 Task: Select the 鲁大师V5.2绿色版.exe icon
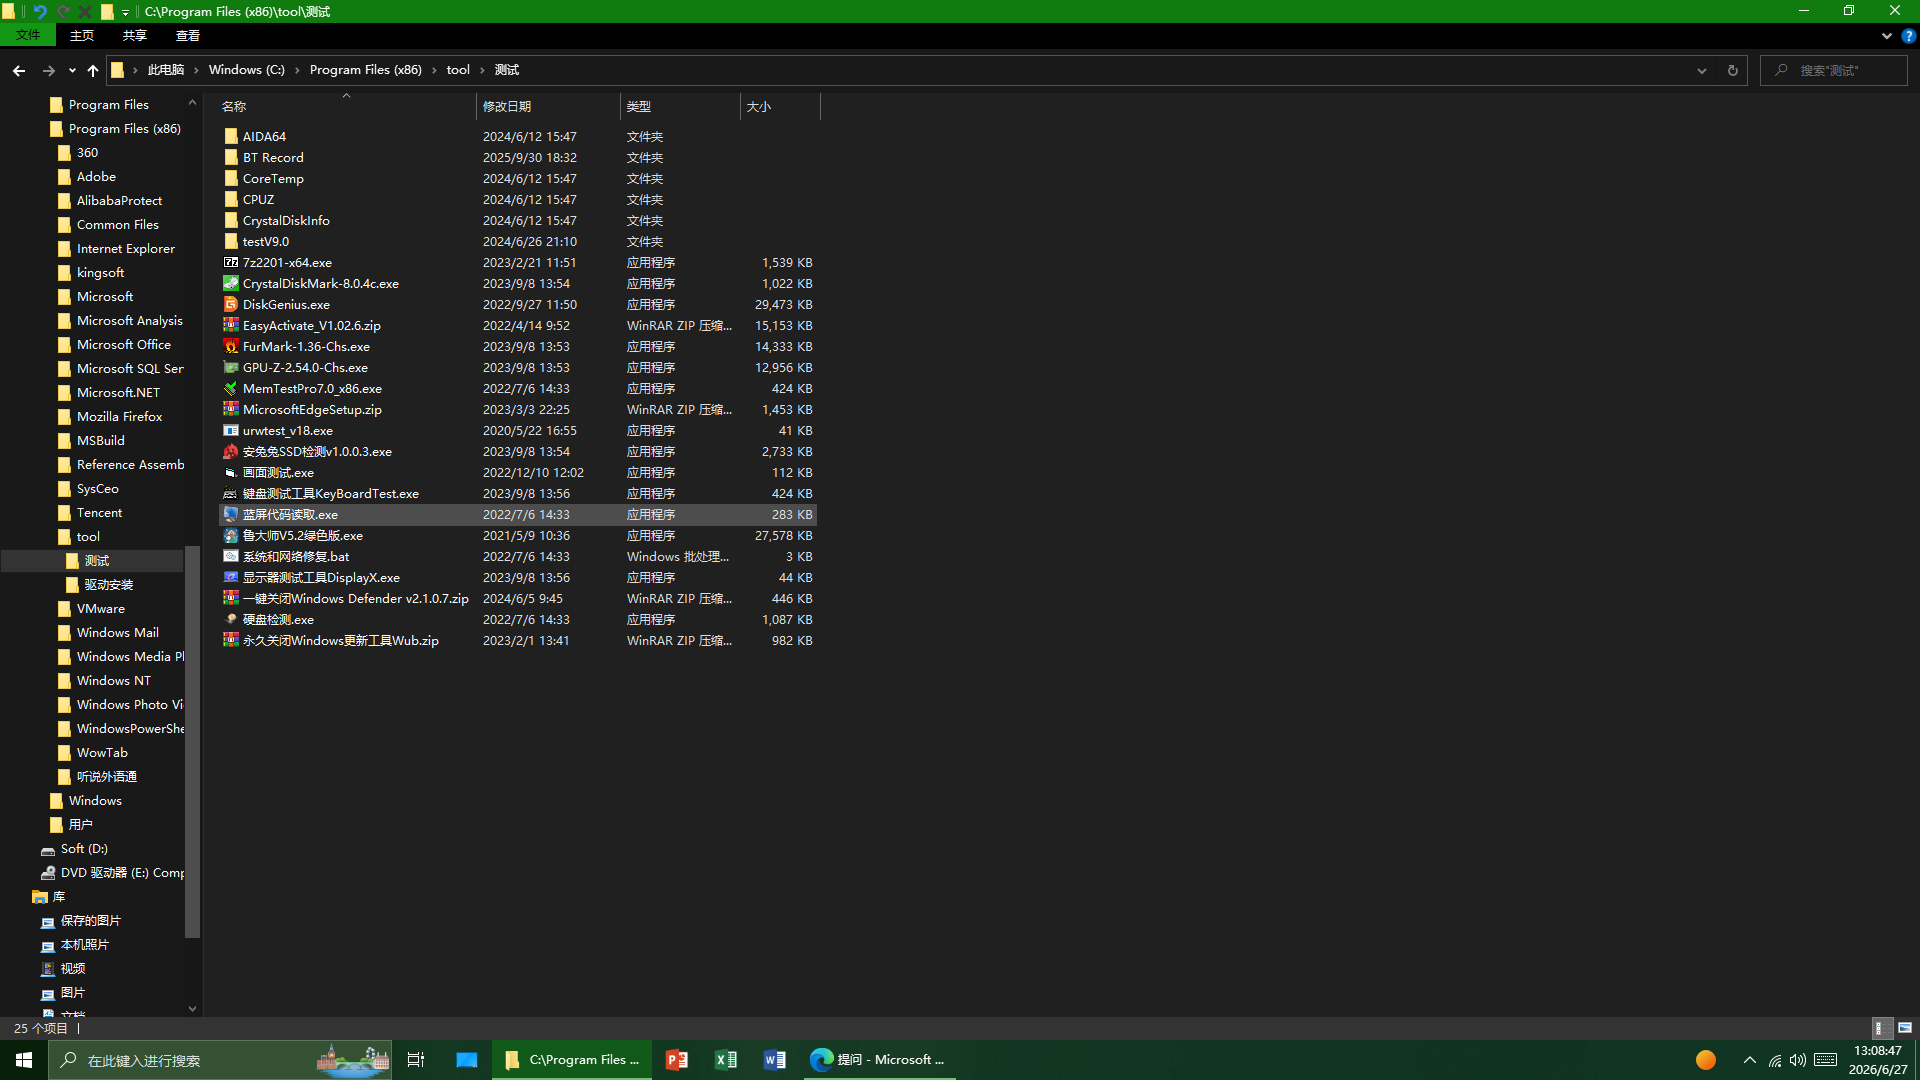tap(231, 535)
